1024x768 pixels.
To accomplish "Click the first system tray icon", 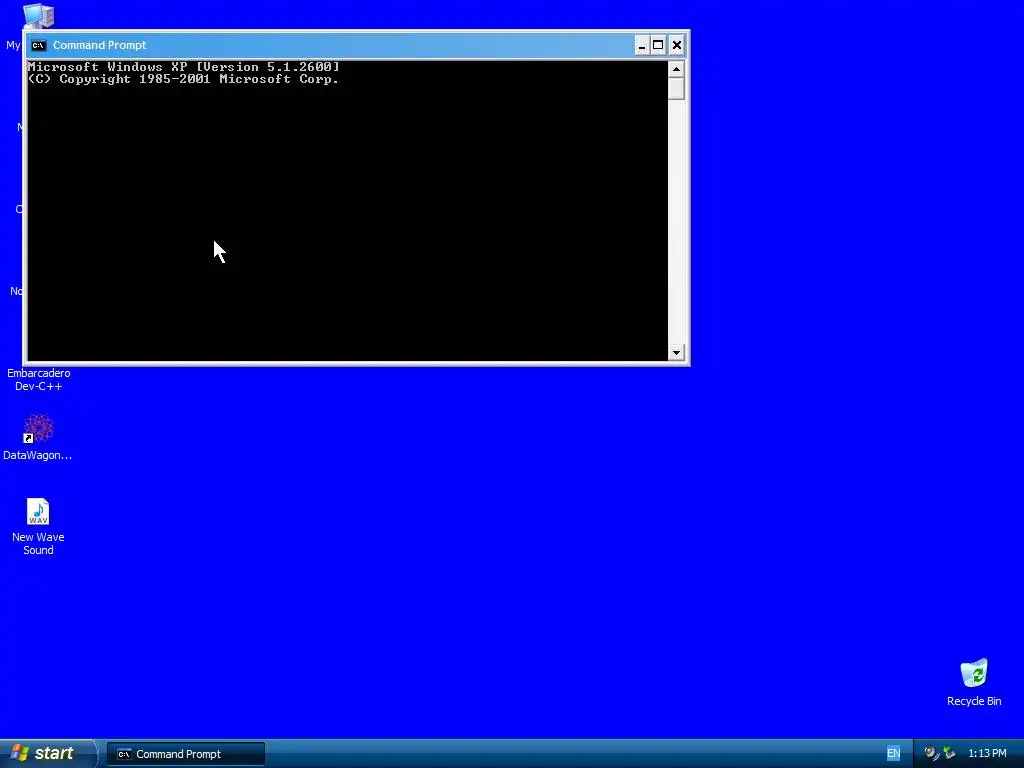I will 931,753.
